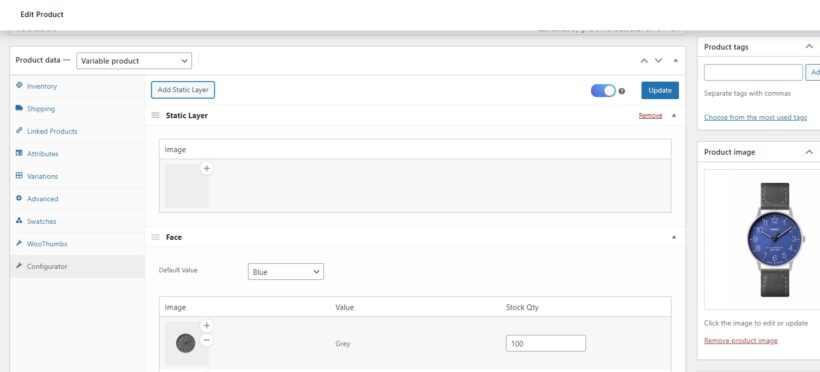Go to the Advanced tab
The width and height of the screenshot is (820, 372).
coord(77,199)
